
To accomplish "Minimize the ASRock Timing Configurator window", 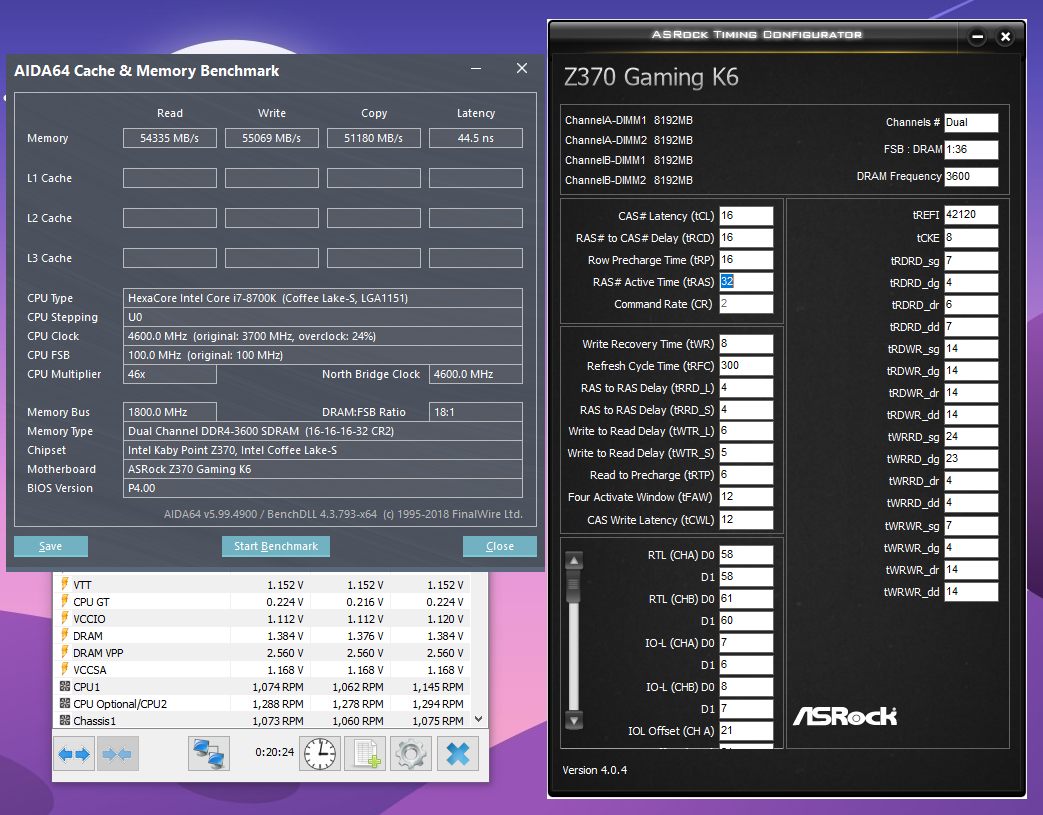I will [977, 37].
